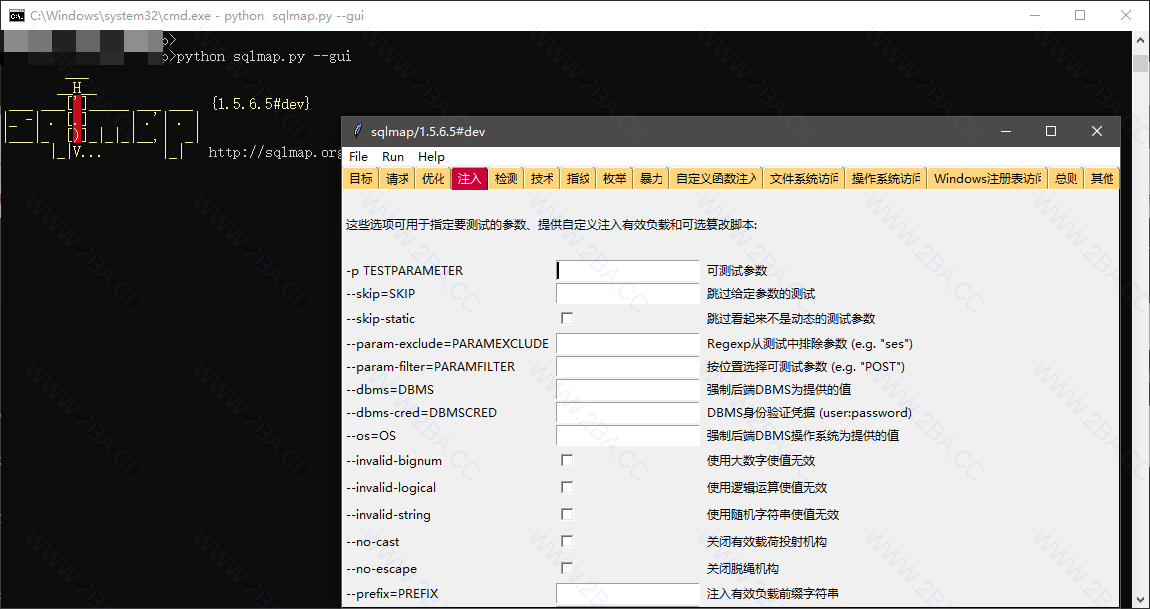Maximize the cmd.exe window

point(1080,15)
